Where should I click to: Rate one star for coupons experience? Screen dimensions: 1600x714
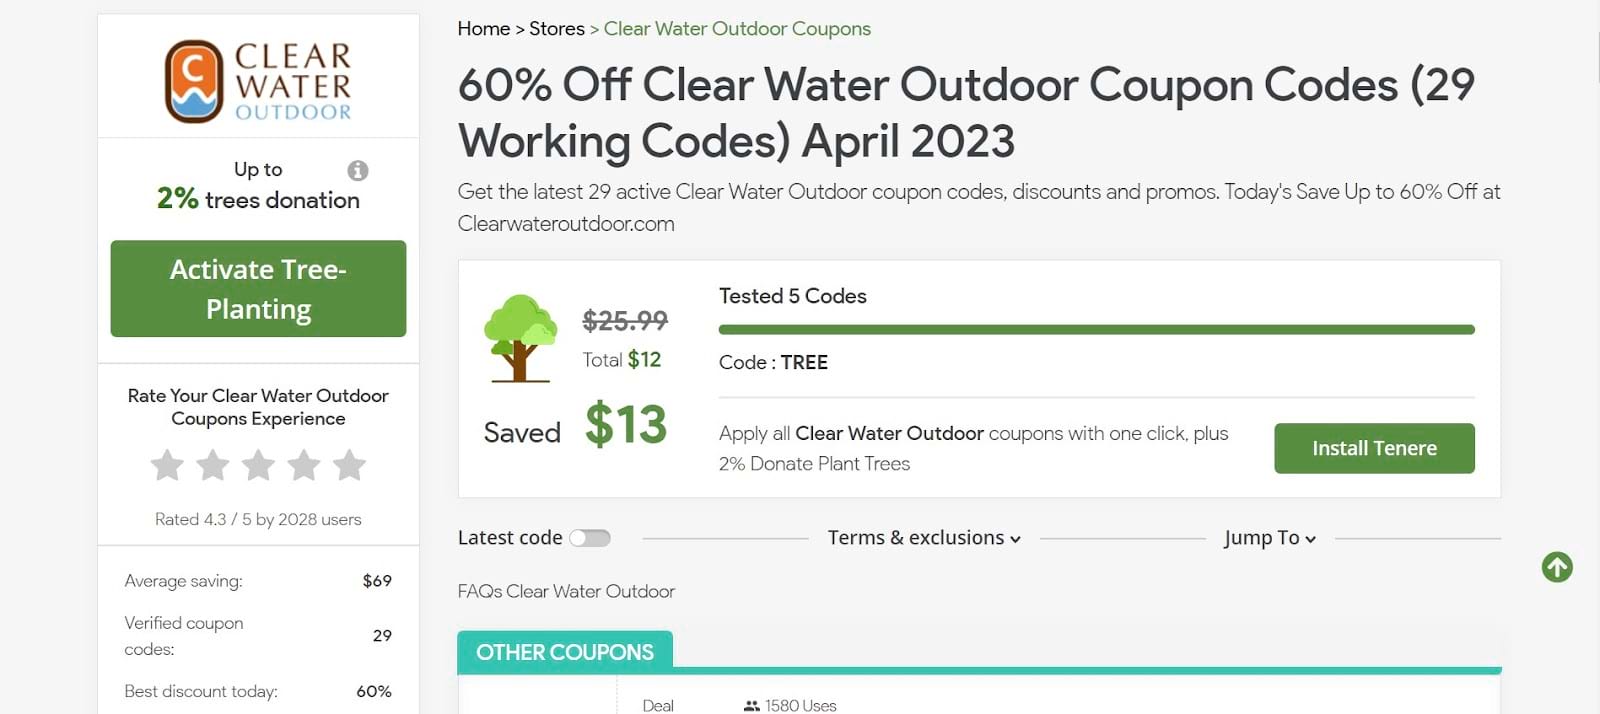167,465
